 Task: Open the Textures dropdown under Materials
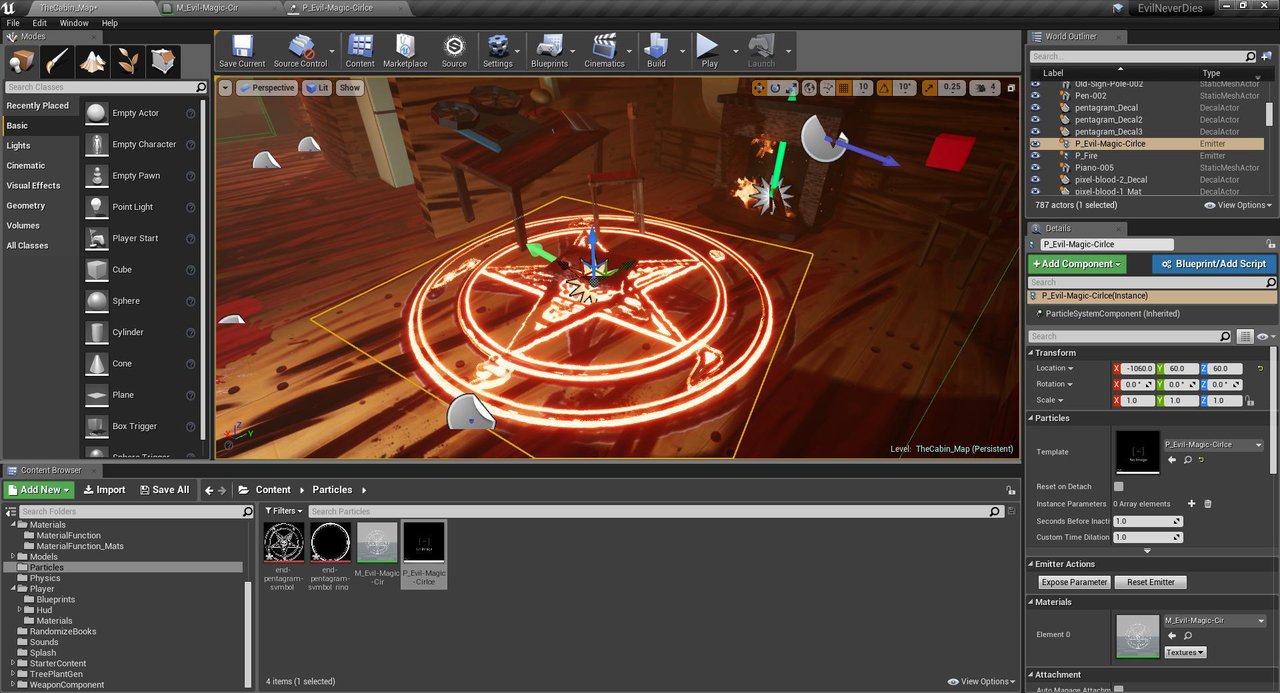tap(1185, 652)
